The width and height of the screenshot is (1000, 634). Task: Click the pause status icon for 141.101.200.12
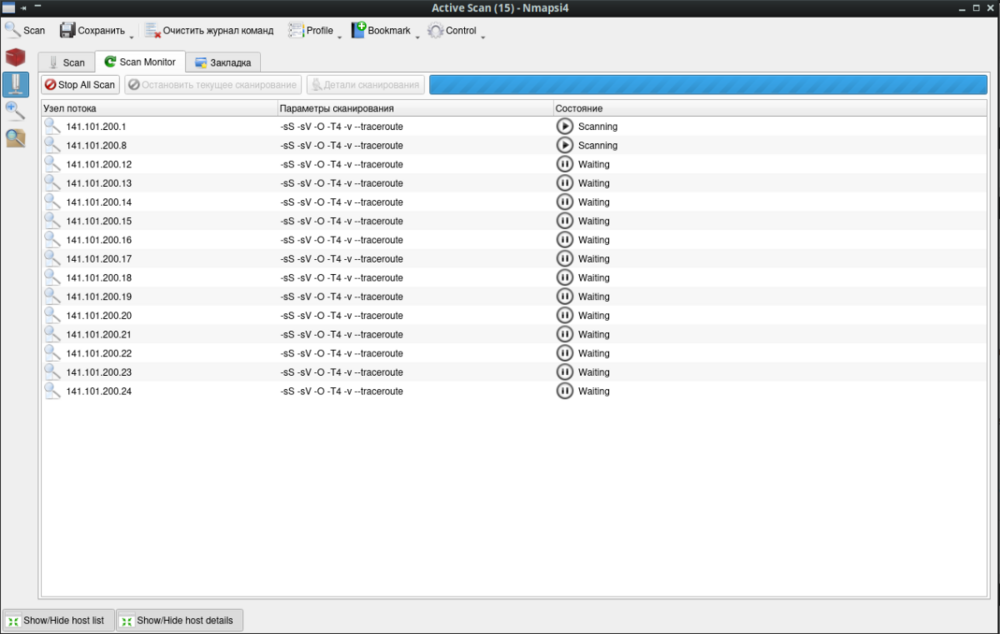coord(565,165)
